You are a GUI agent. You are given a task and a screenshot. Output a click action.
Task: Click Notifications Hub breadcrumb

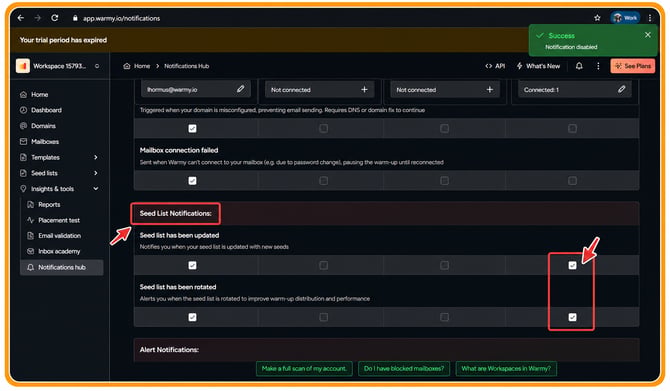click(x=186, y=66)
